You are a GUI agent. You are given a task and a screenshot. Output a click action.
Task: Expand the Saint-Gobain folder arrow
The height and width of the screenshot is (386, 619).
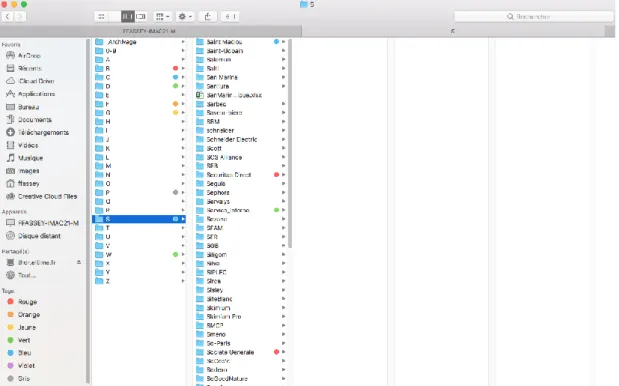pyautogui.click(x=283, y=51)
